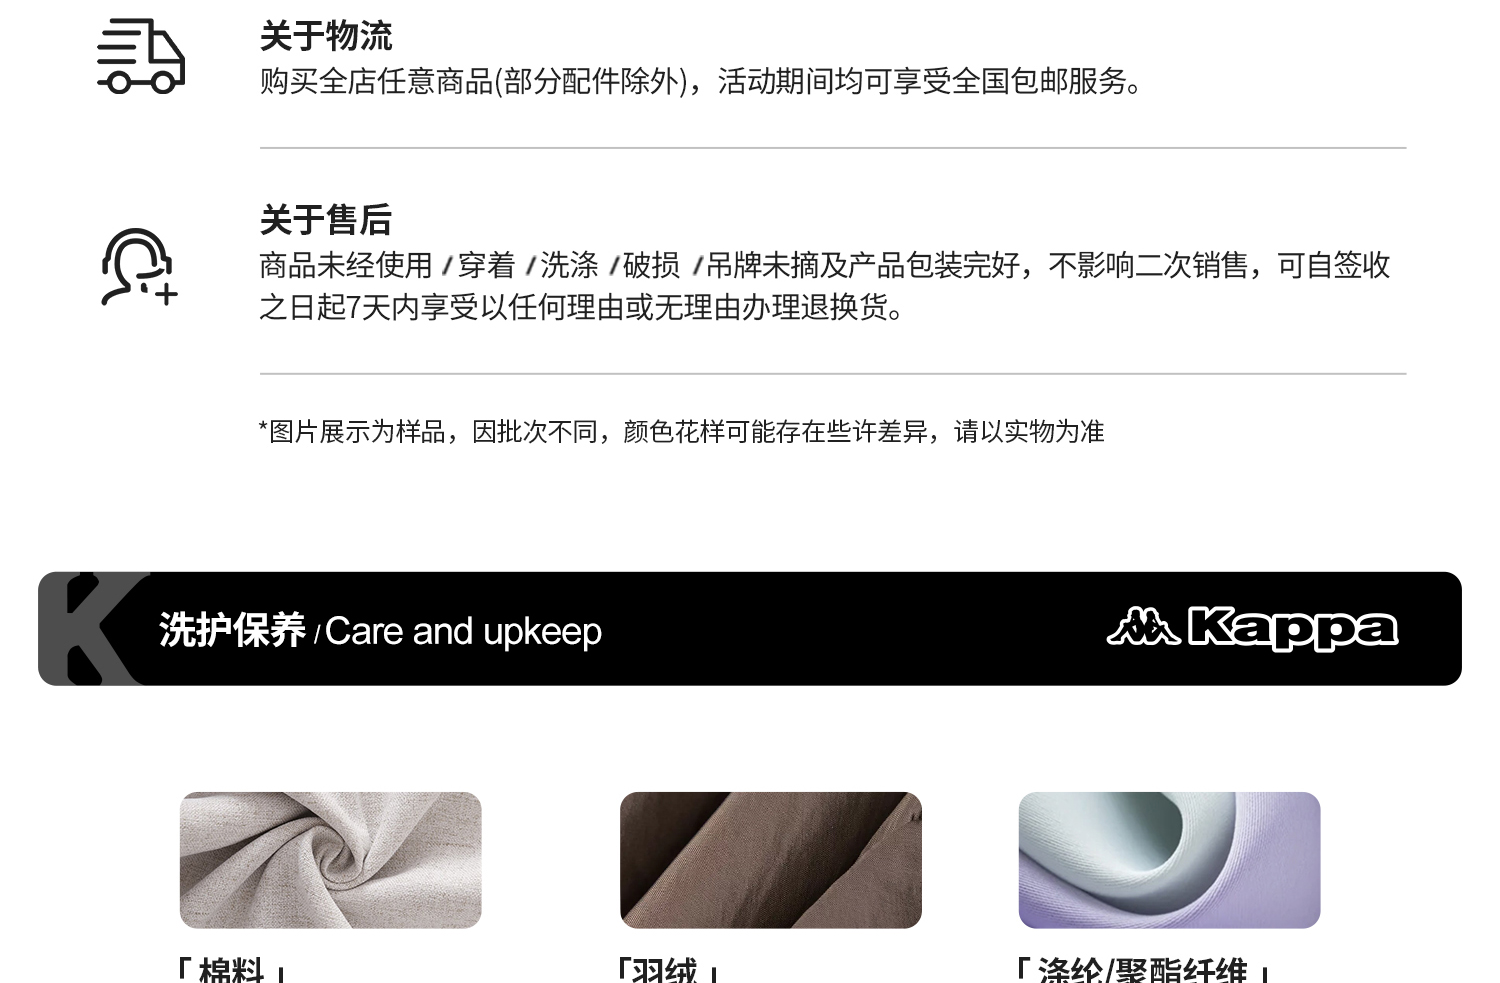Click the 羽绒 fabric label
The height and width of the screenshot is (983, 1500).
667,970
